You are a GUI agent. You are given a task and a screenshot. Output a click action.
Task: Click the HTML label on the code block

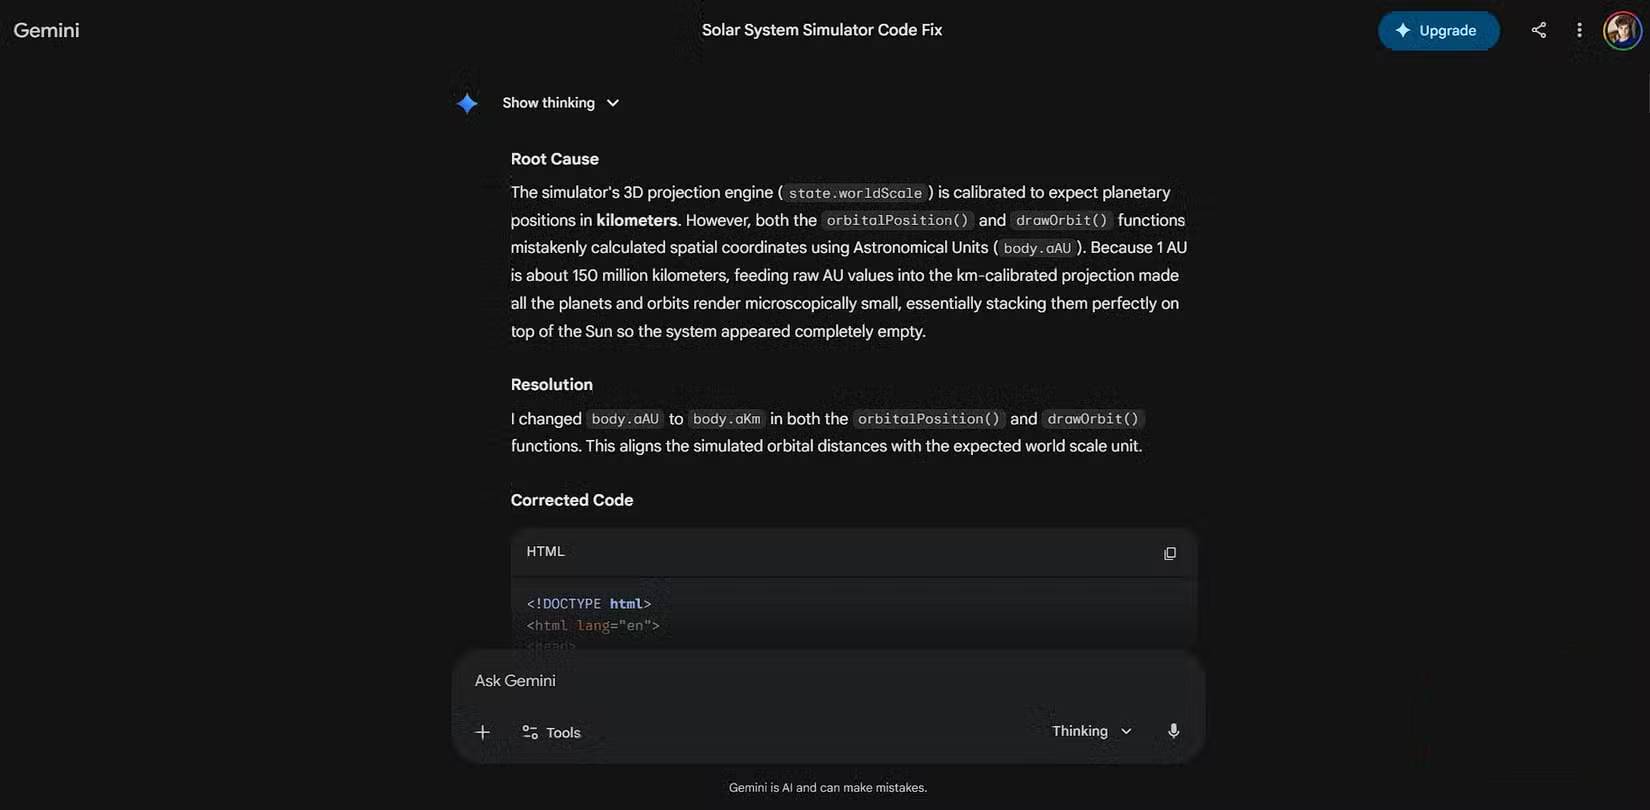tap(545, 551)
